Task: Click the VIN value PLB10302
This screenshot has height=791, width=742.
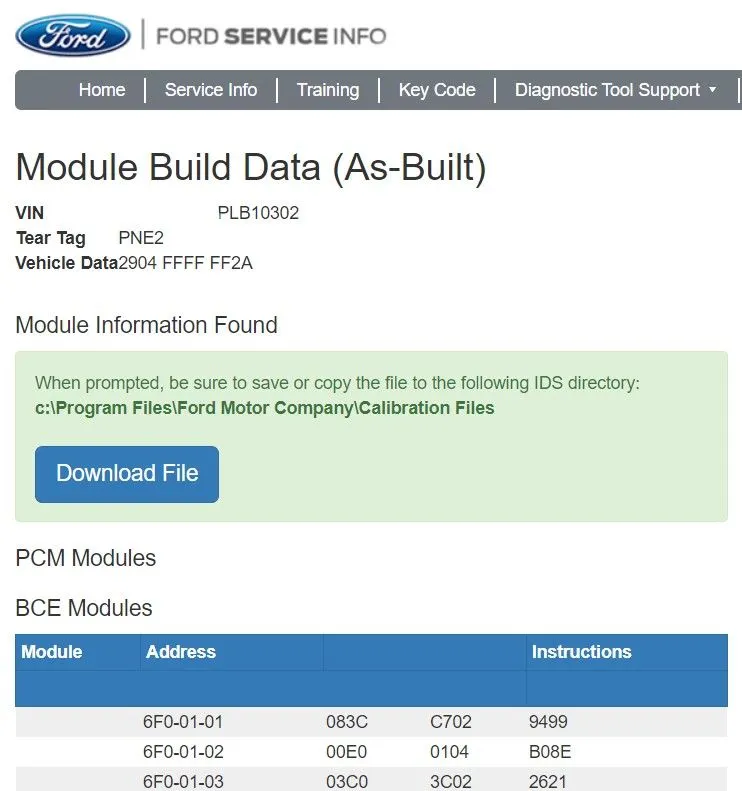Action: [258, 213]
